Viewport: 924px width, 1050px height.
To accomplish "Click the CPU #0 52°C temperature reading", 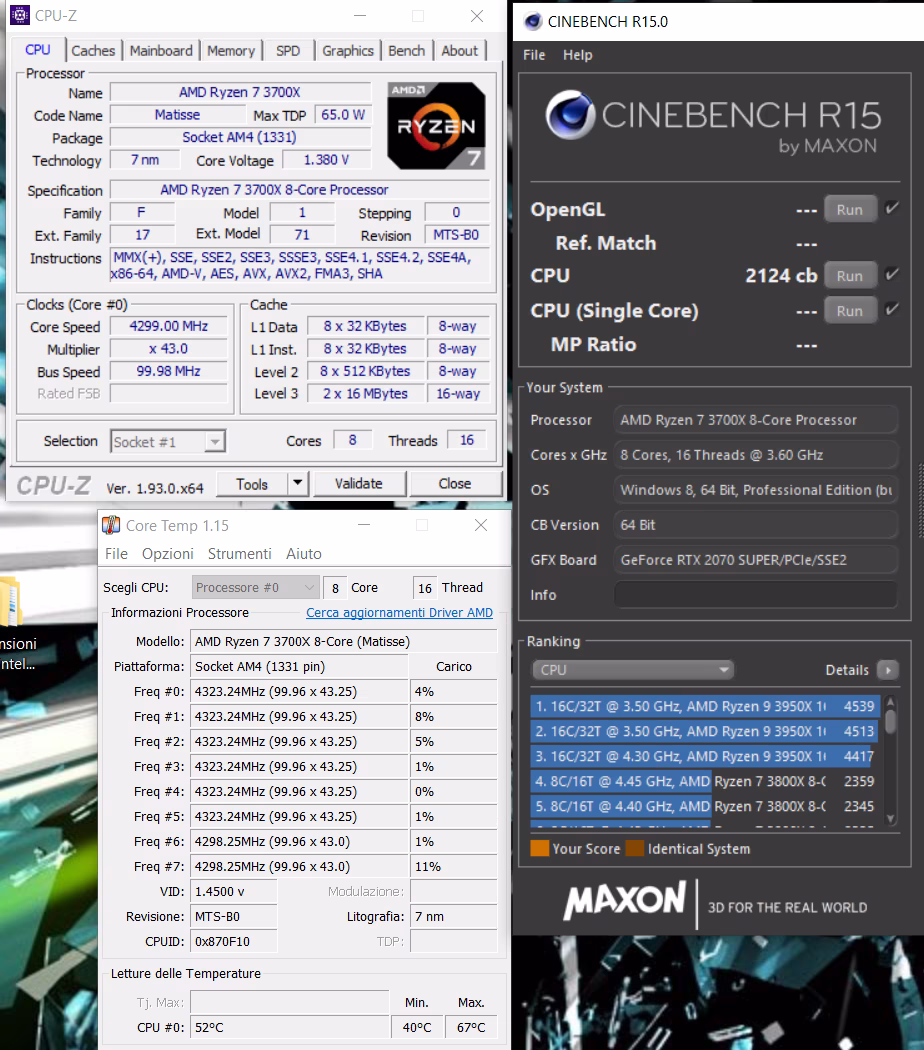I will [290, 1027].
